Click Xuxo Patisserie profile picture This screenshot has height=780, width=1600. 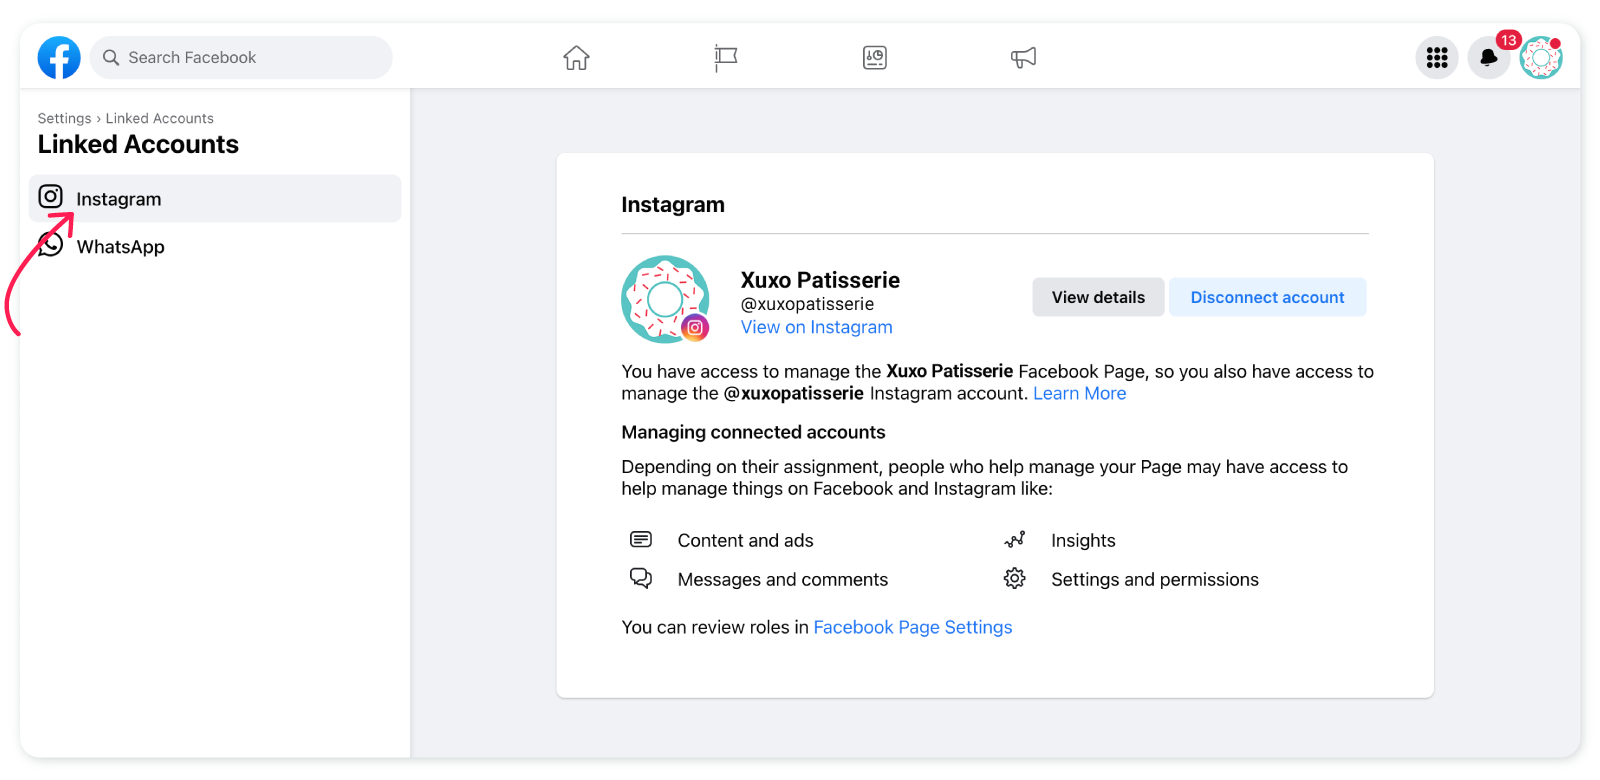click(x=665, y=299)
